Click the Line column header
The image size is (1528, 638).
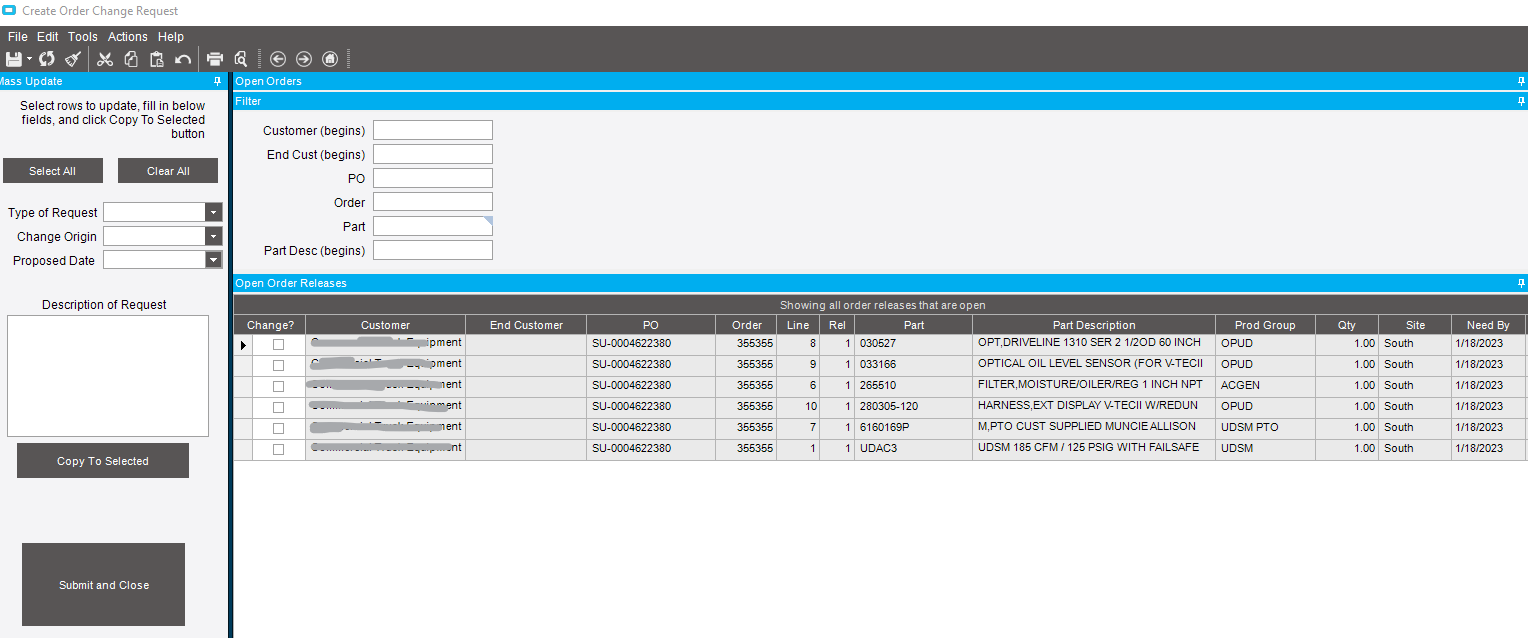click(798, 325)
